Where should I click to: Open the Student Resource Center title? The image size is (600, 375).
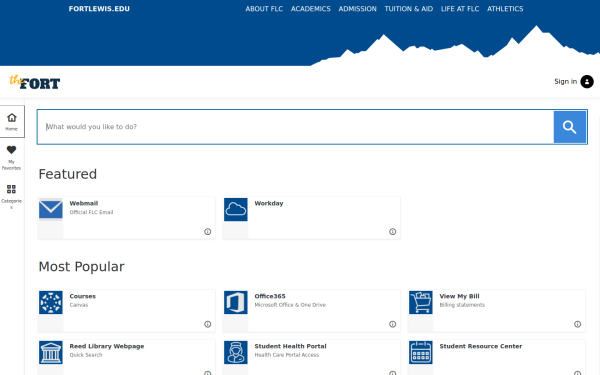(481, 346)
